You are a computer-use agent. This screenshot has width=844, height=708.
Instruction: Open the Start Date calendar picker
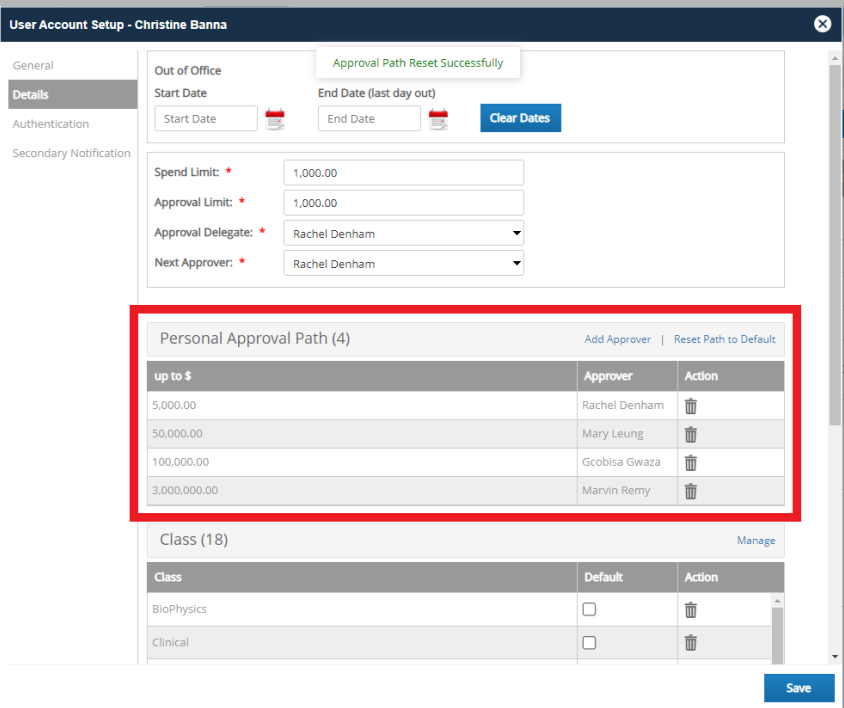coord(276,117)
